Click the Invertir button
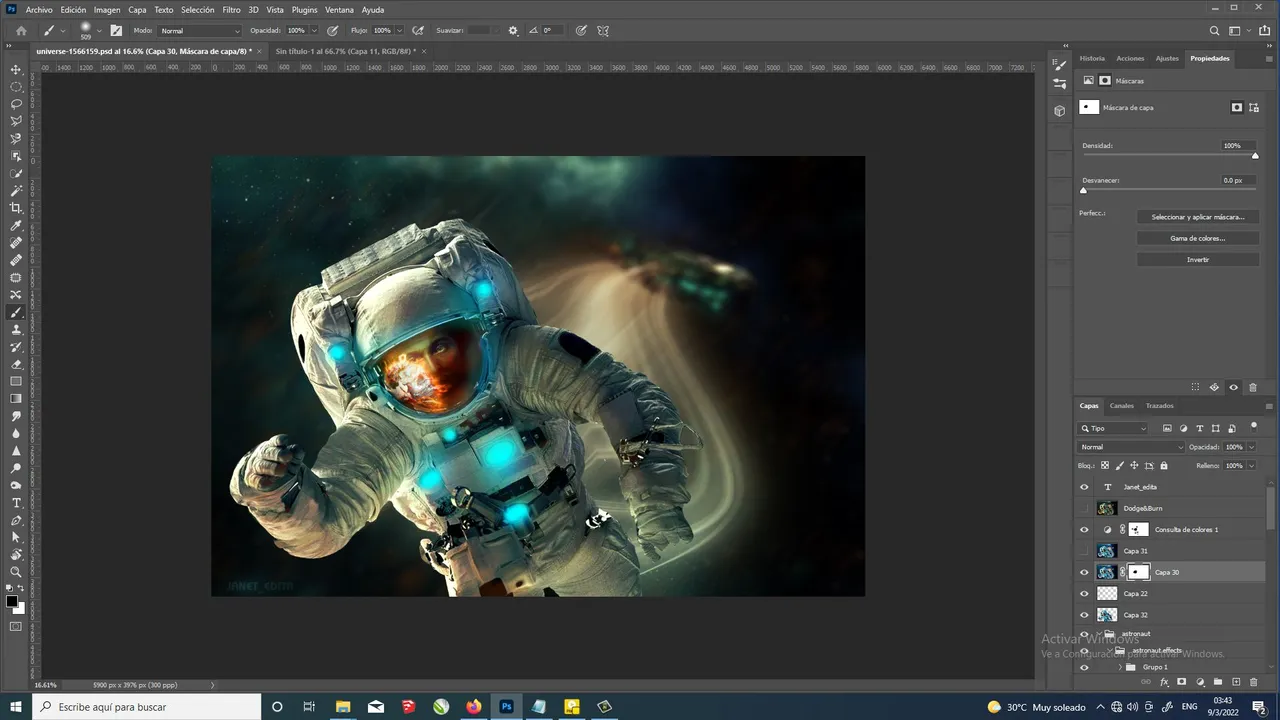The height and width of the screenshot is (720, 1280). (1198, 259)
